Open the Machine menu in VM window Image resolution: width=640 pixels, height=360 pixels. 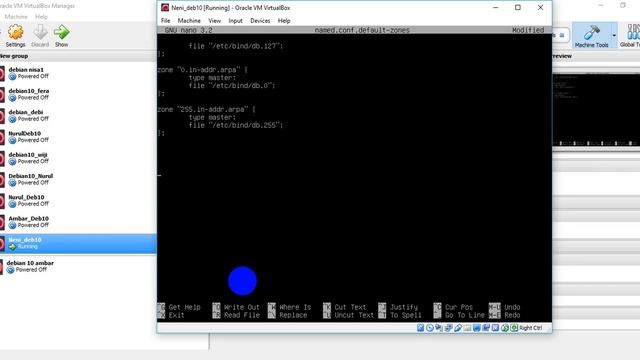pyautogui.click(x=189, y=20)
